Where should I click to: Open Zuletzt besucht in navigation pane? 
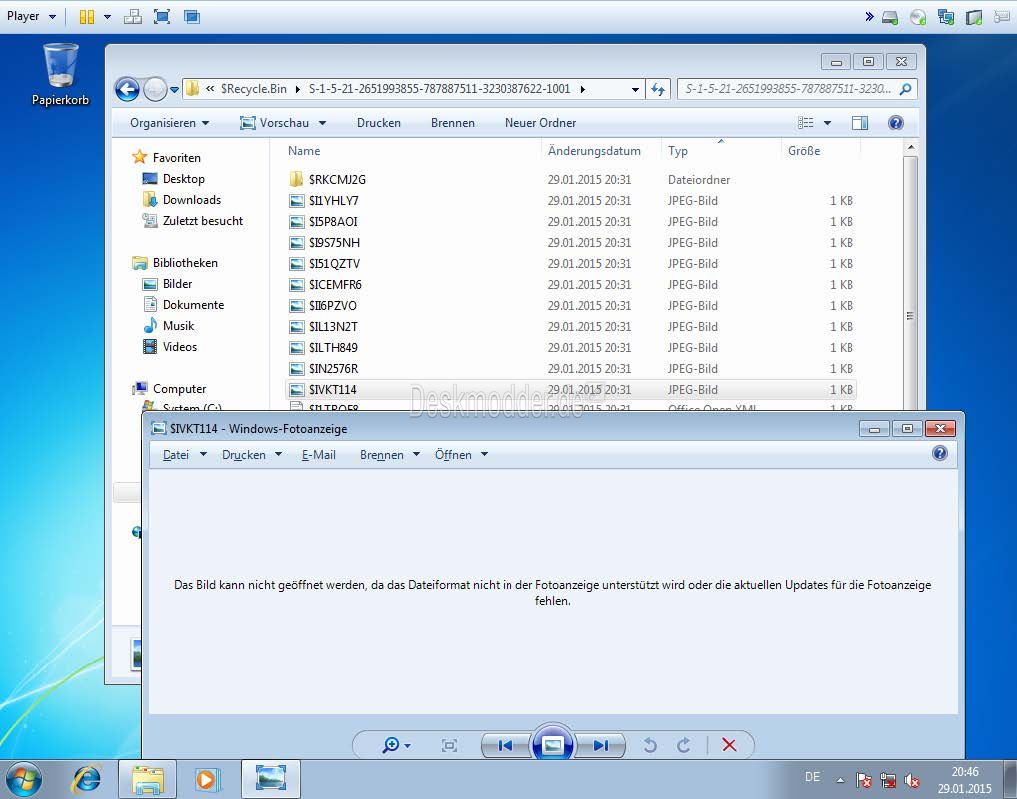pyautogui.click(x=193, y=221)
